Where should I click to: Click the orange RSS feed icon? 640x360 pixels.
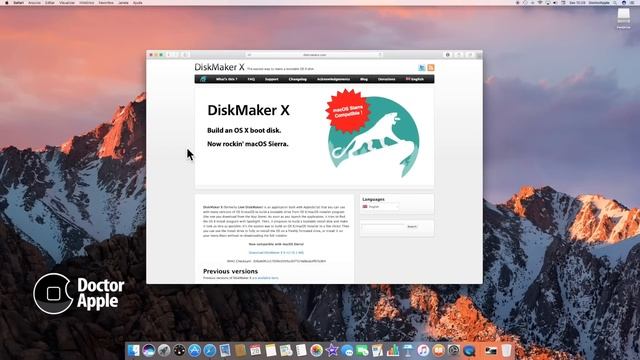pos(431,68)
